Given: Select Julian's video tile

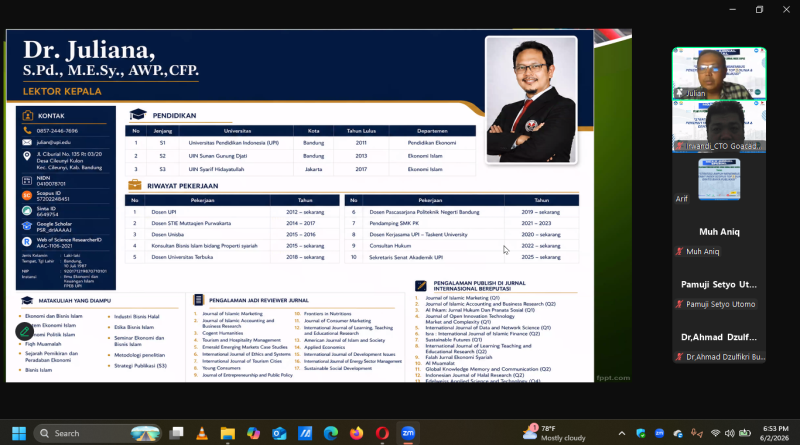Looking at the screenshot, I should coord(719,73).
